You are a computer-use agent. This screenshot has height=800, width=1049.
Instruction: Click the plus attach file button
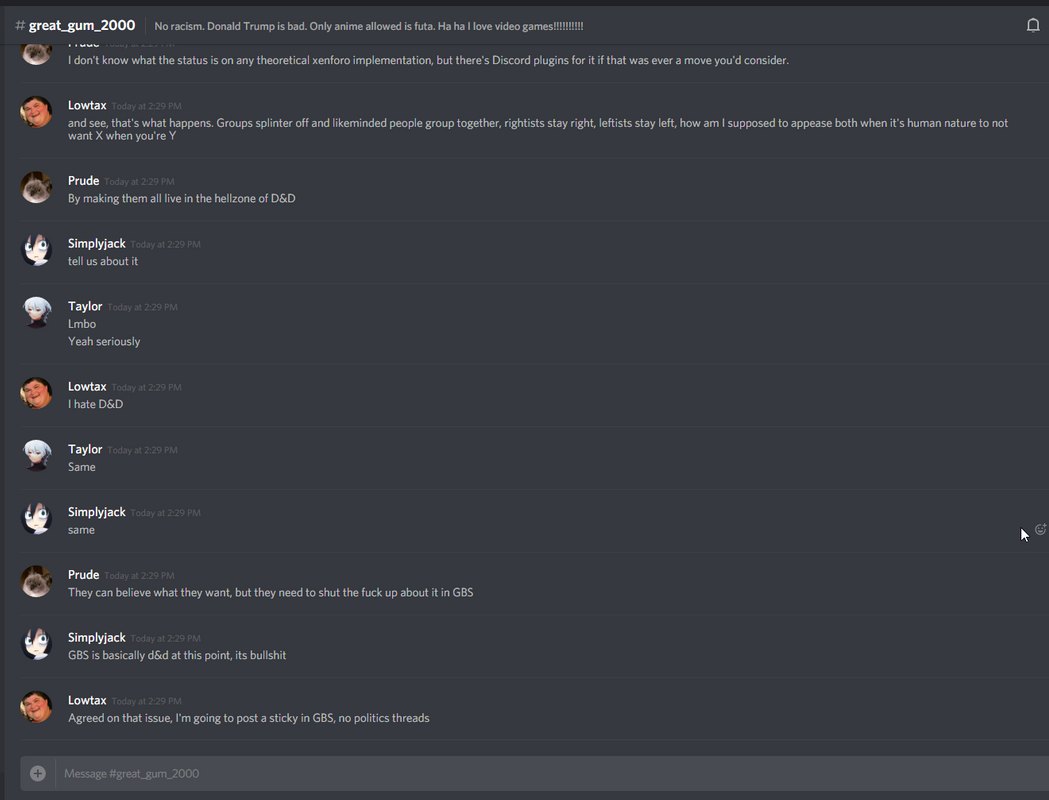(37, 773)
